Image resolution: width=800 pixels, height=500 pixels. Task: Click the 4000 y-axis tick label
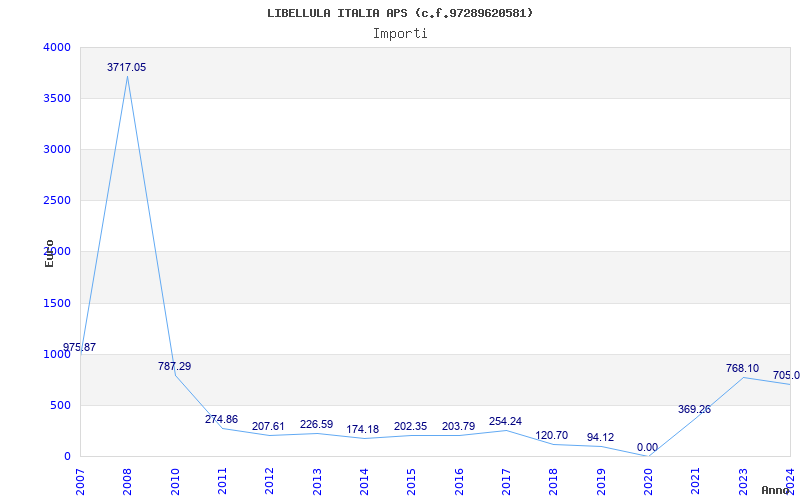[x=57, y=47]
